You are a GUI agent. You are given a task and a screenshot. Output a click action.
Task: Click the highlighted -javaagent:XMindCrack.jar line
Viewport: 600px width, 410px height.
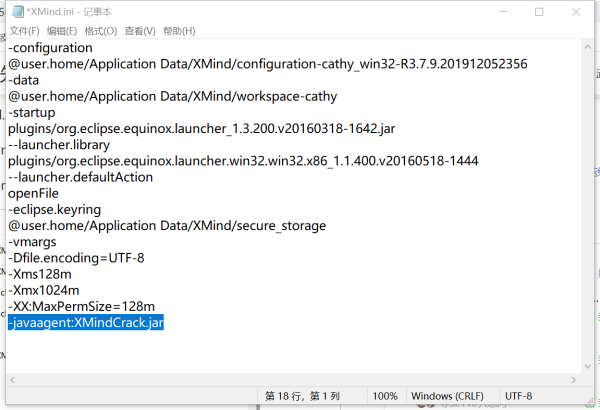point(85,323)
